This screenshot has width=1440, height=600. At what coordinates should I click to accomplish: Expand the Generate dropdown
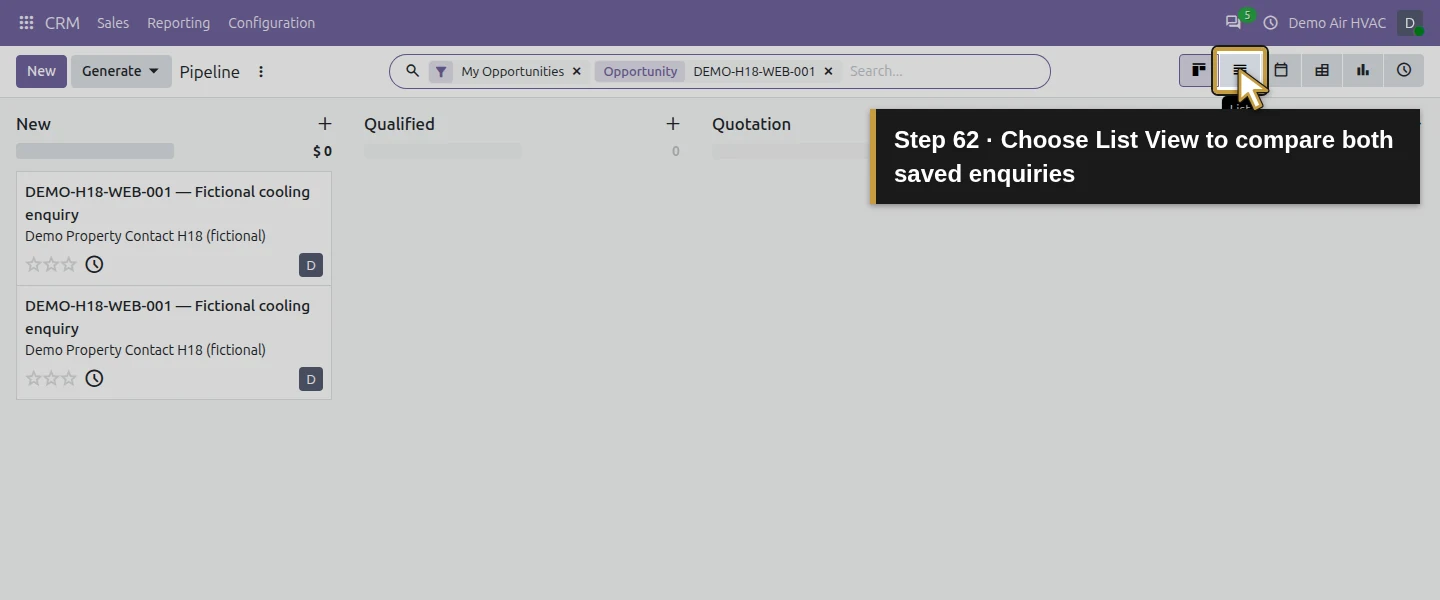121,71
